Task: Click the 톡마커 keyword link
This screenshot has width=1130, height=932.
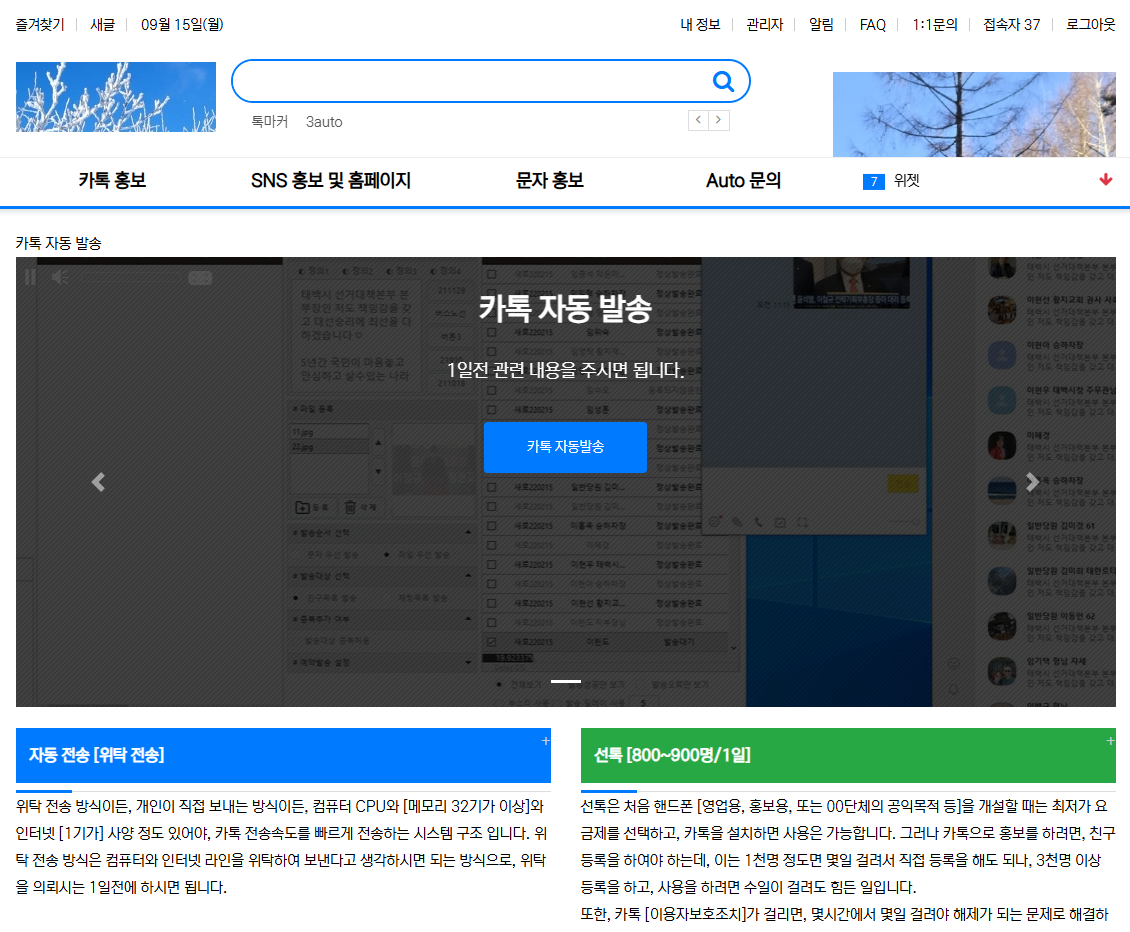Action: 269,122
